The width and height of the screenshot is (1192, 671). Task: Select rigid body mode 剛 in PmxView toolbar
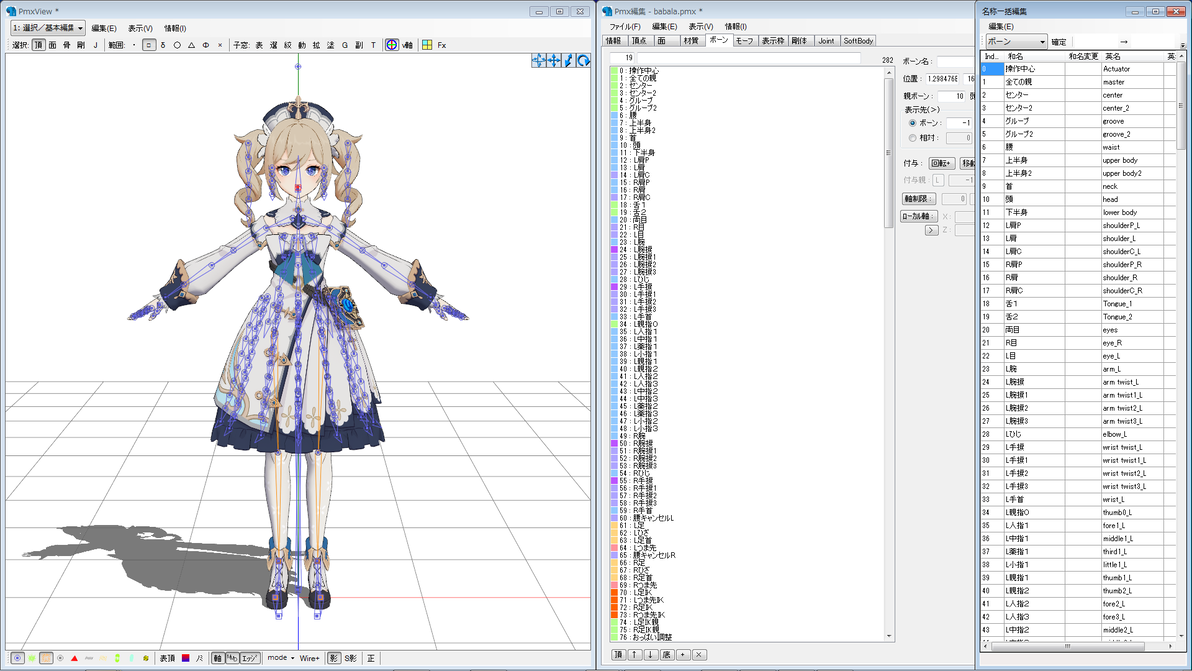tap(81, 46)
